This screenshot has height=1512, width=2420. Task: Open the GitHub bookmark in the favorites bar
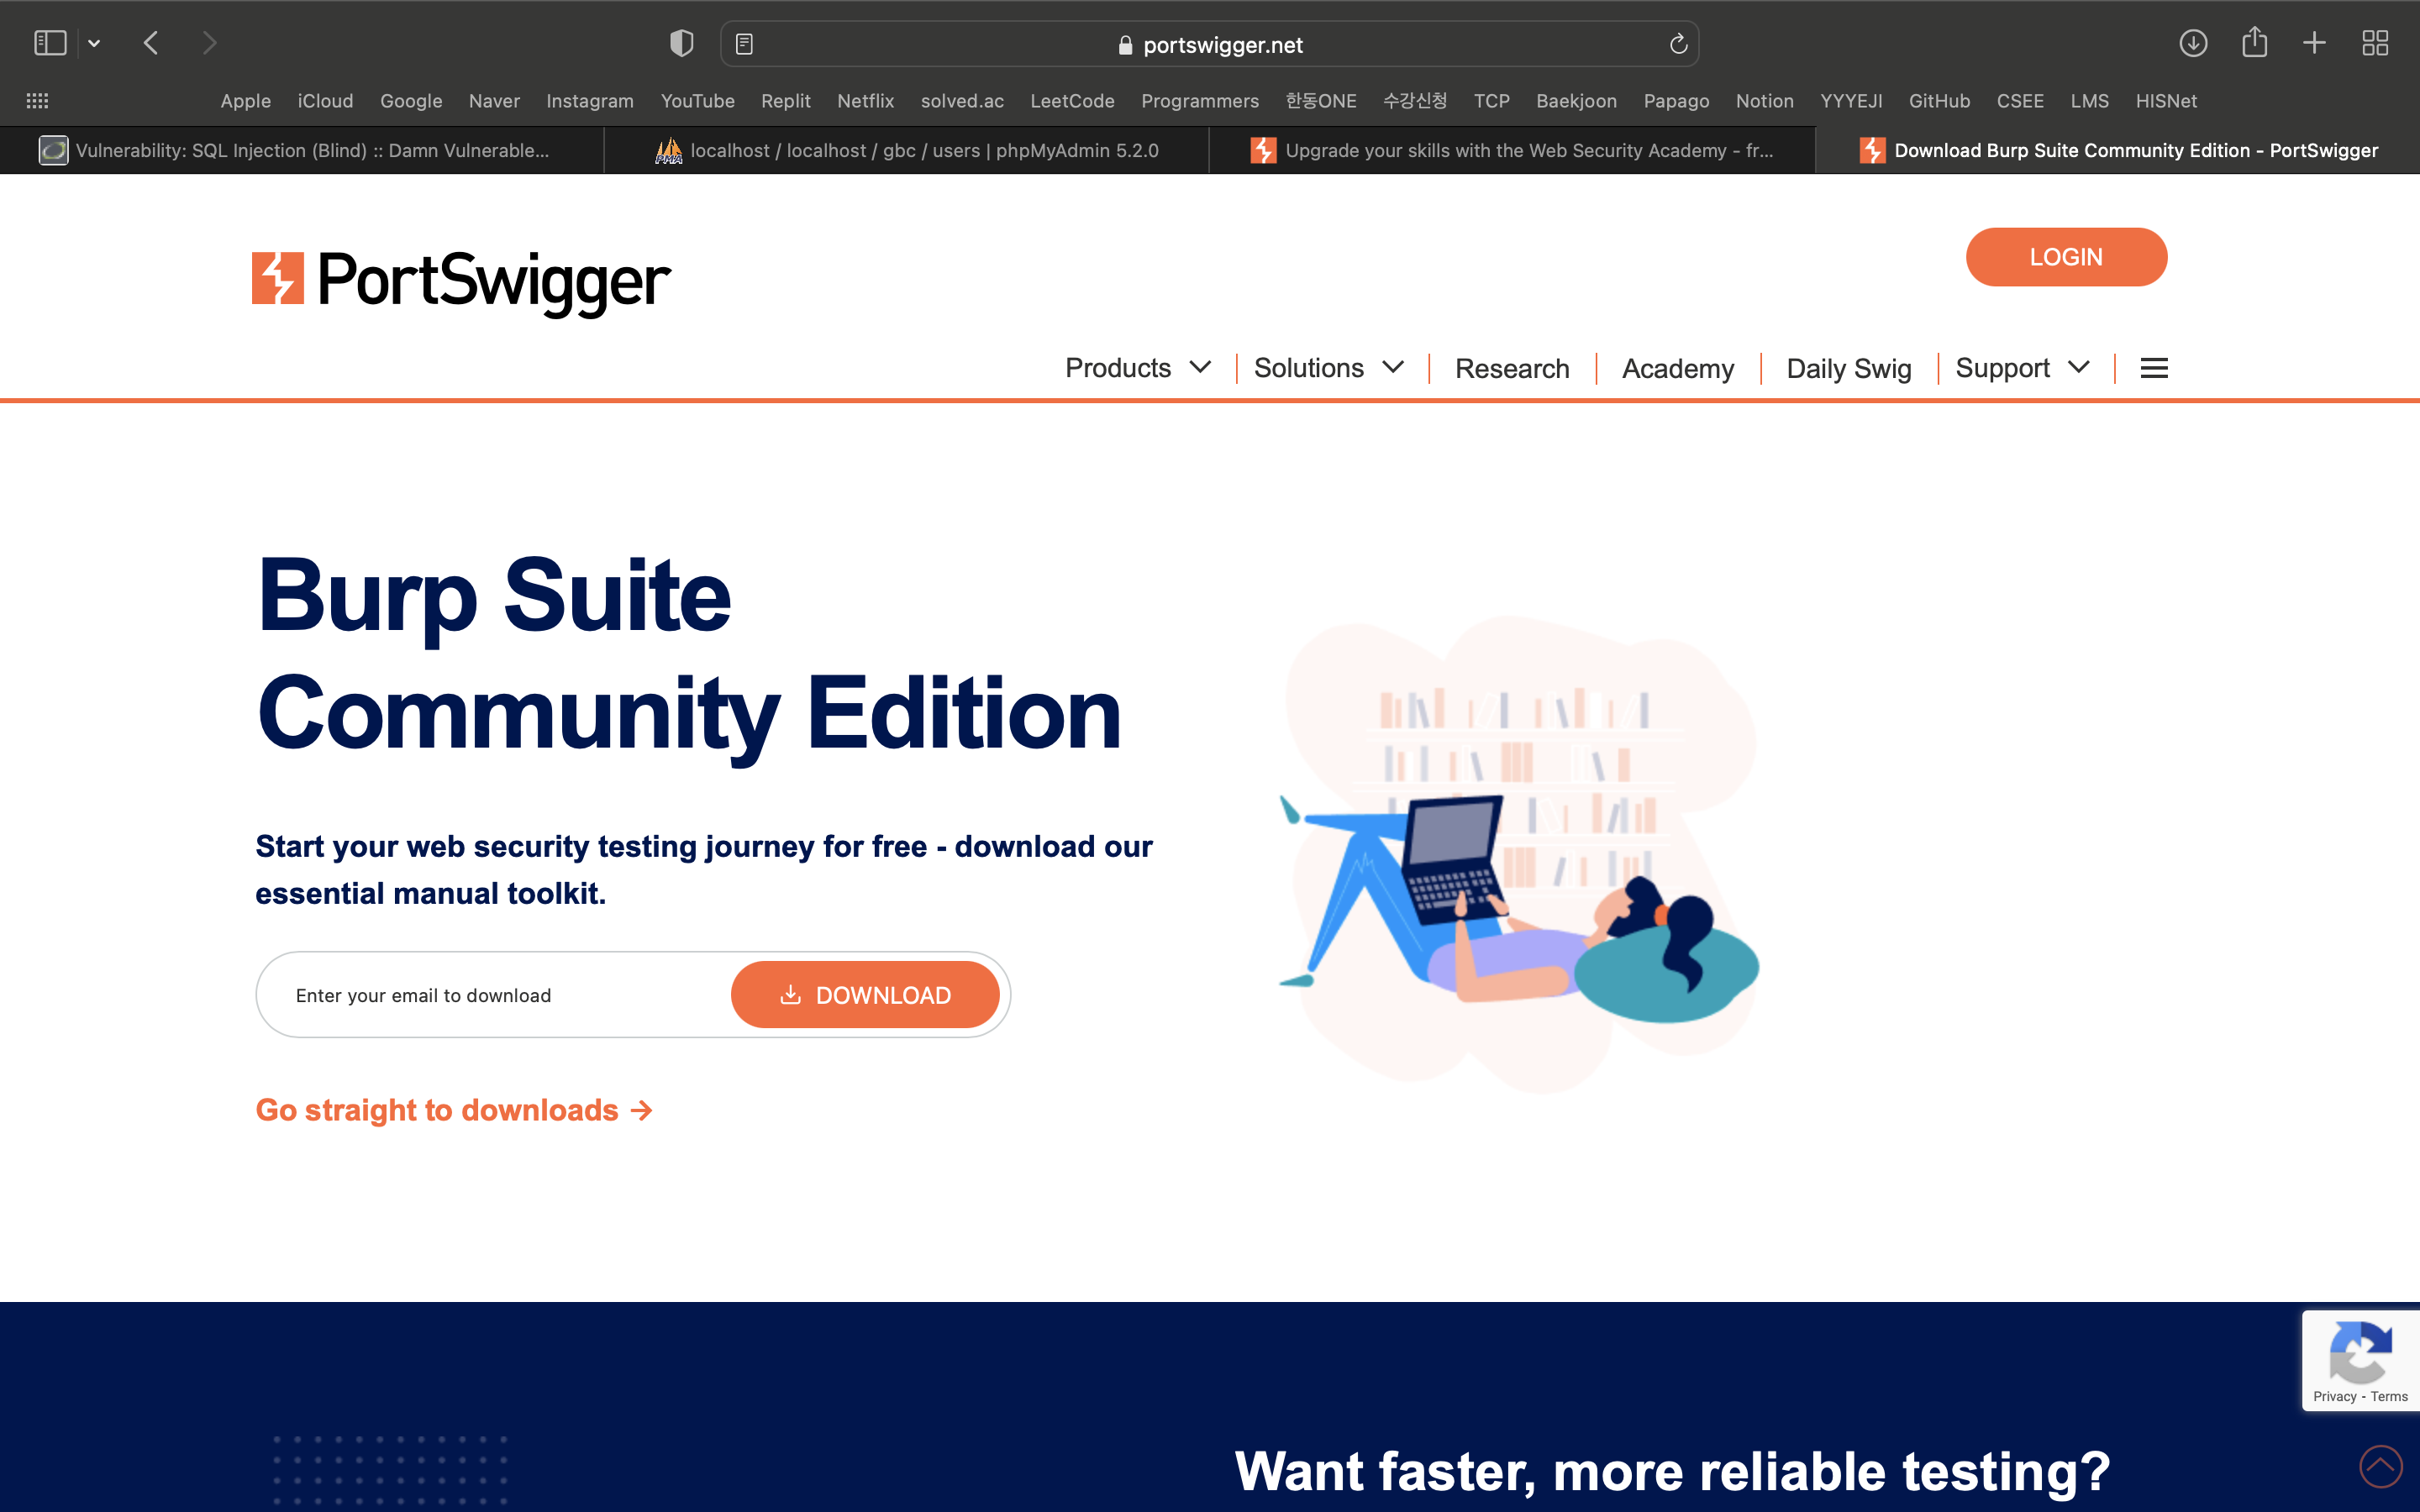coord(1938,101)
